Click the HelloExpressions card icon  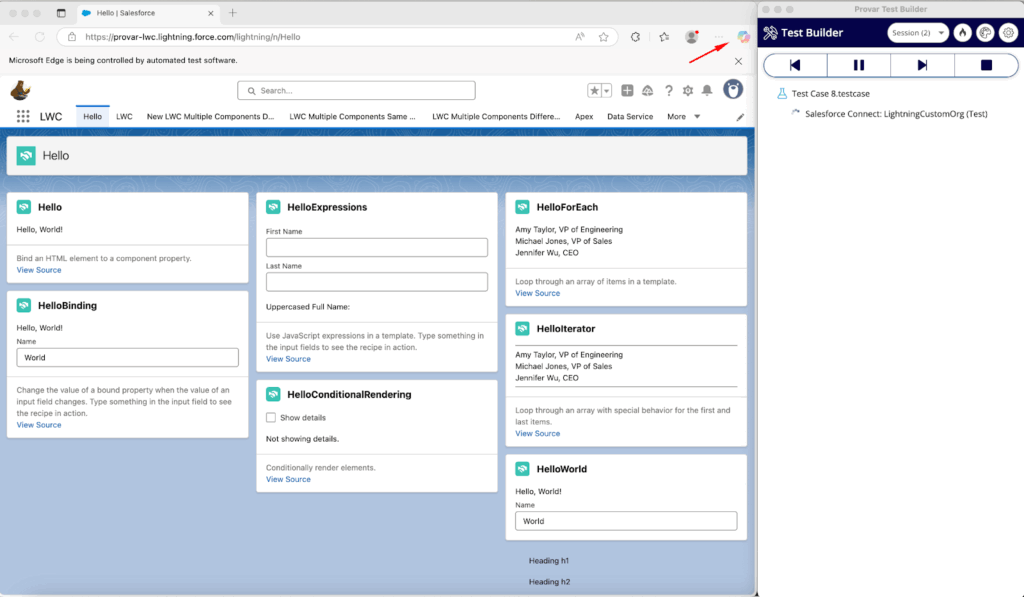point(273,207)
